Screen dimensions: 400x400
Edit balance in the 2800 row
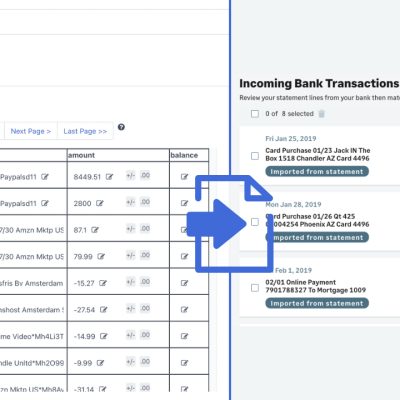(x=184, y=203)
